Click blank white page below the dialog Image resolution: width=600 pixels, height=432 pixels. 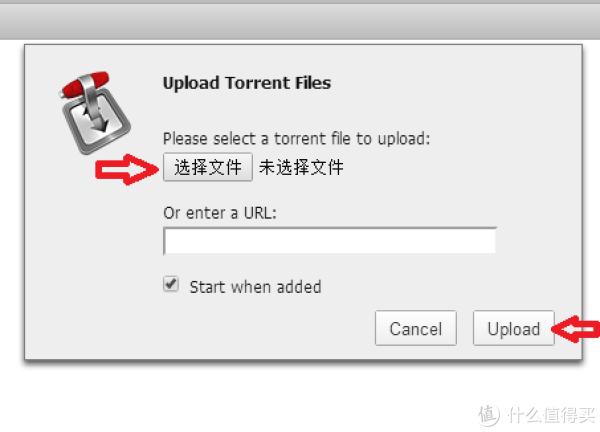point(230,398)
